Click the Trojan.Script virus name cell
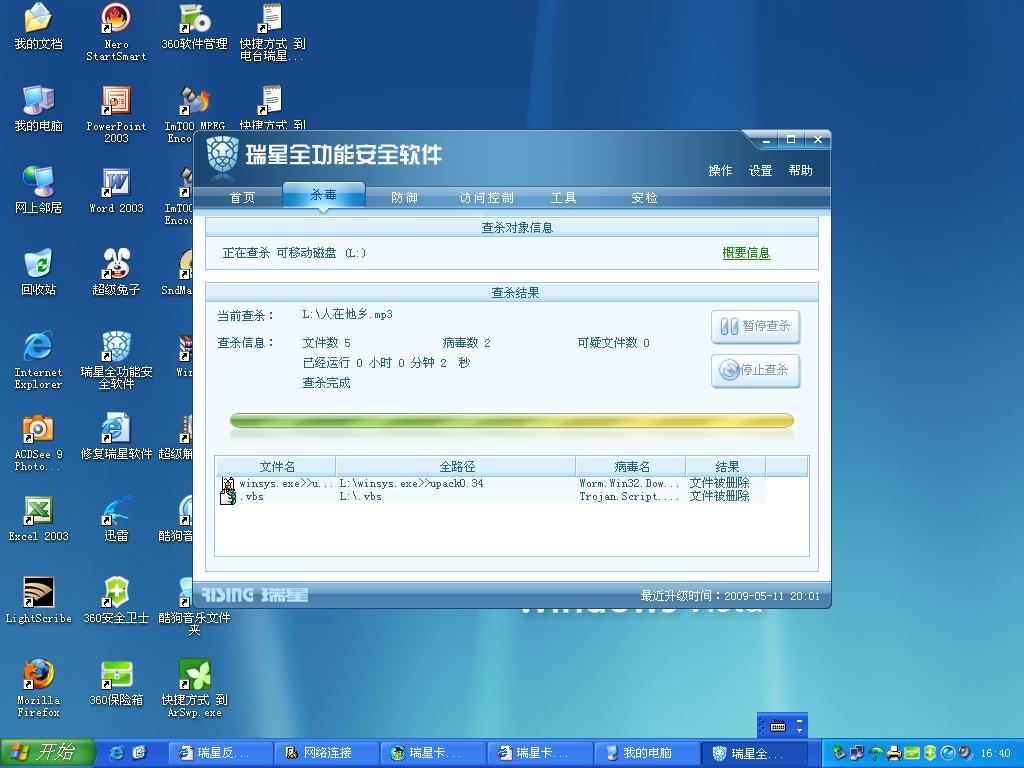Screen dimensions: 1024x768 pyautogui.click(x=630, y=496)
